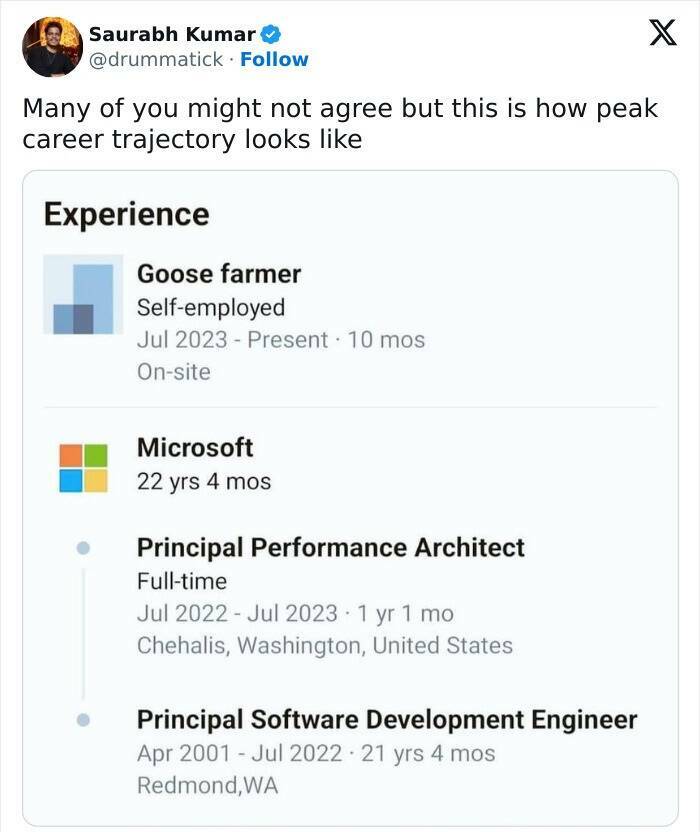
Task: Select the tweet text about peak career trajectory
Action: [339, 124]
